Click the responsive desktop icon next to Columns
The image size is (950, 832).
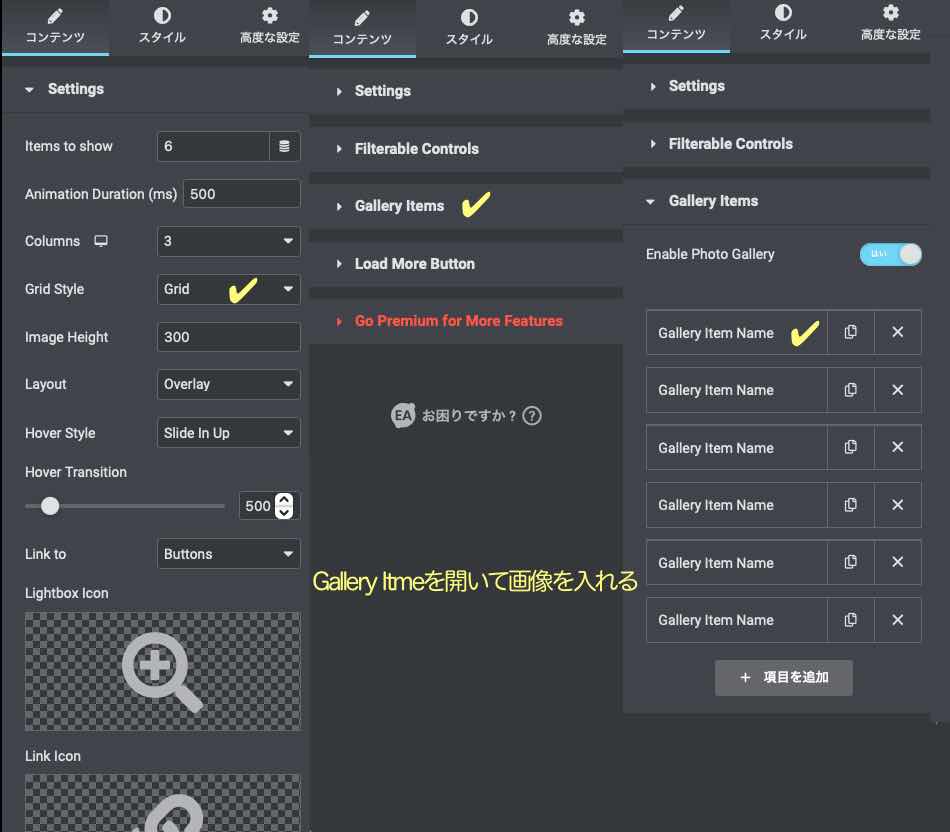click(x=100, y=242)
